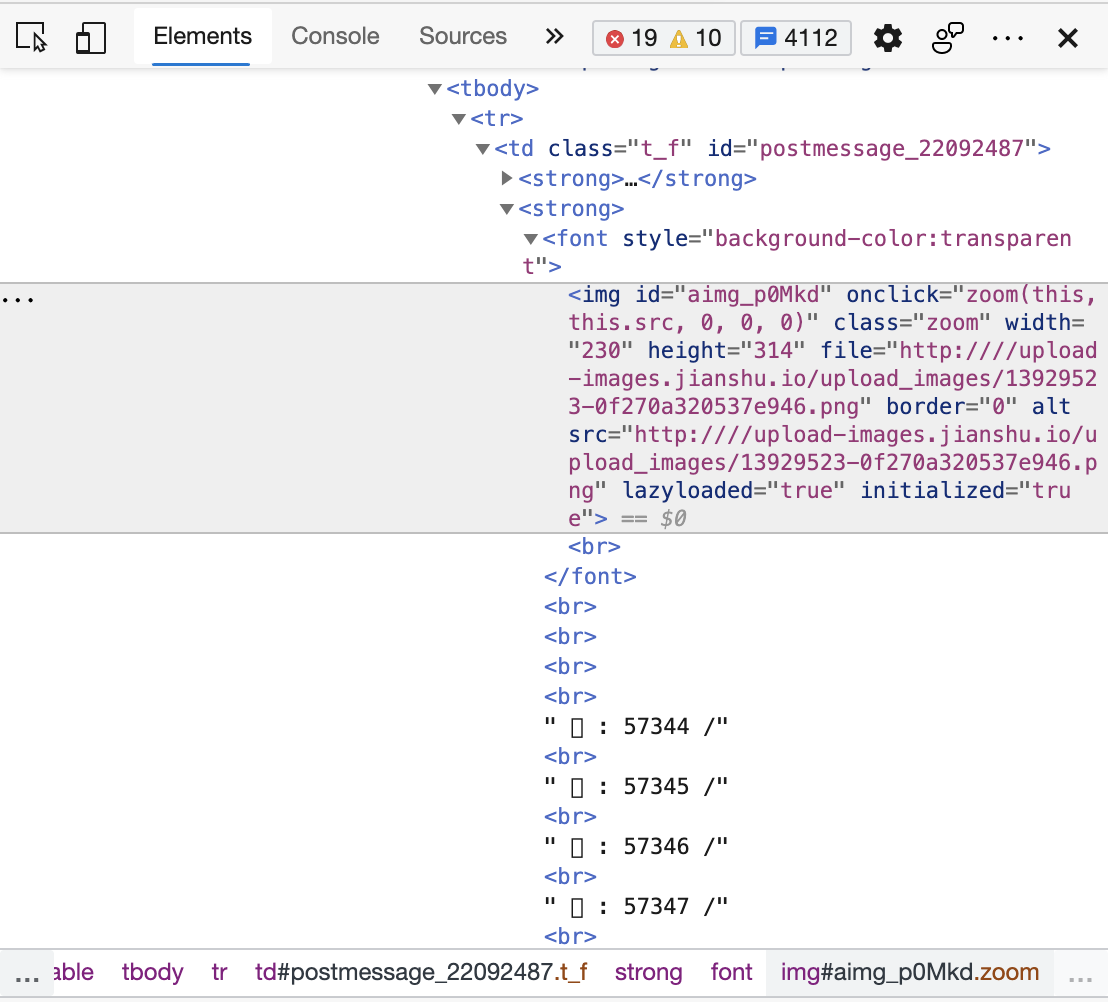The height and width of the screenshot is (1002, 1108).
Task: Expand the collapsed strong element
Action: click(x=507, y=179)
